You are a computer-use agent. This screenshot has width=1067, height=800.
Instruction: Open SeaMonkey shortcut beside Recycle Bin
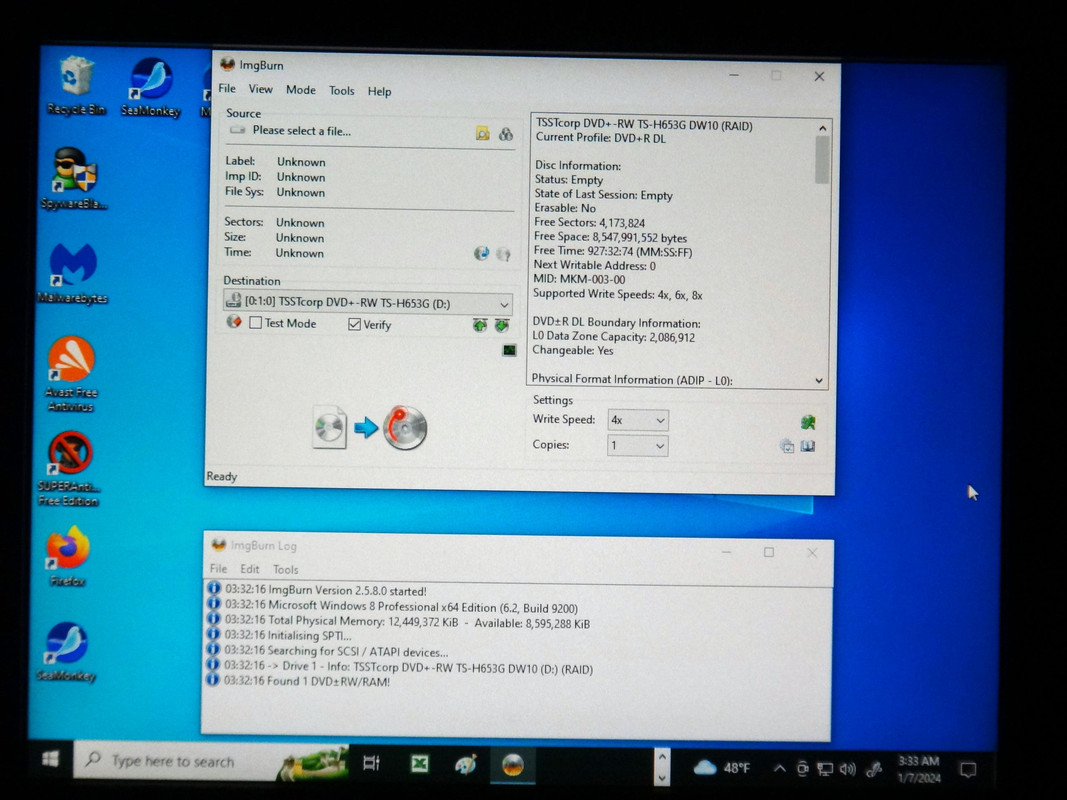click(150, 87)
